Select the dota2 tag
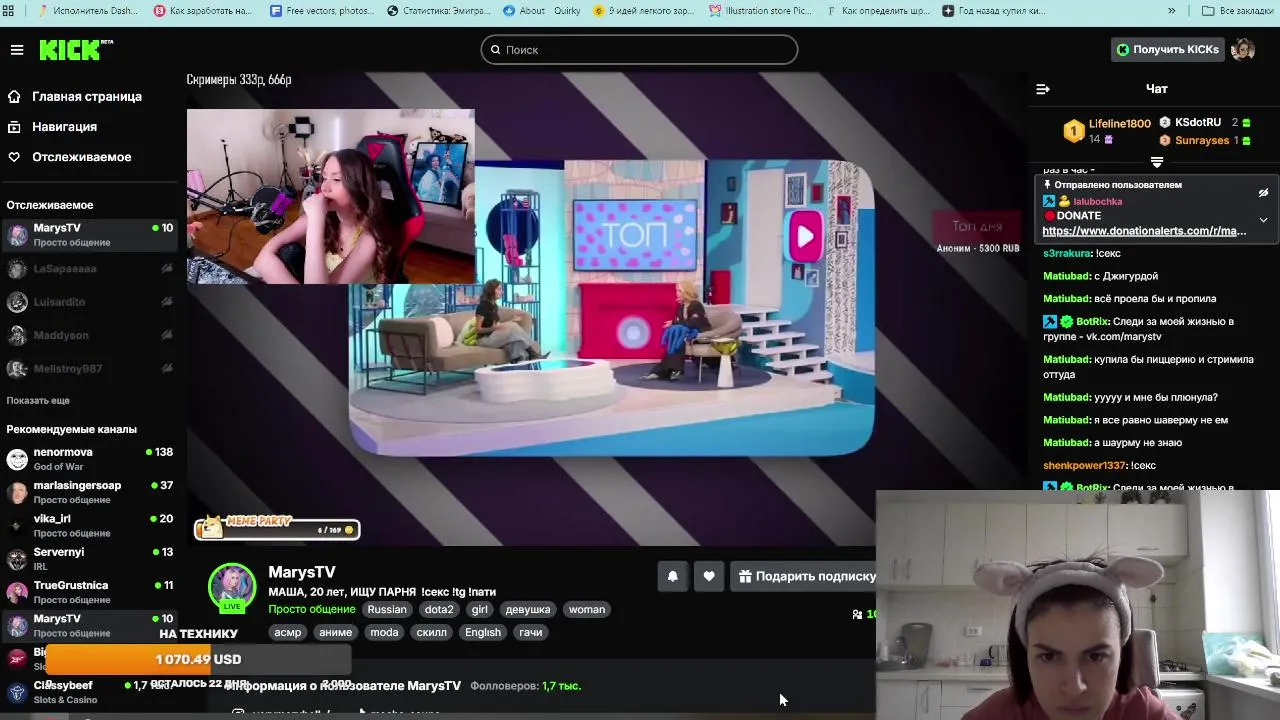The height and width of the screenshot is (720, 1280). [439, 609]
